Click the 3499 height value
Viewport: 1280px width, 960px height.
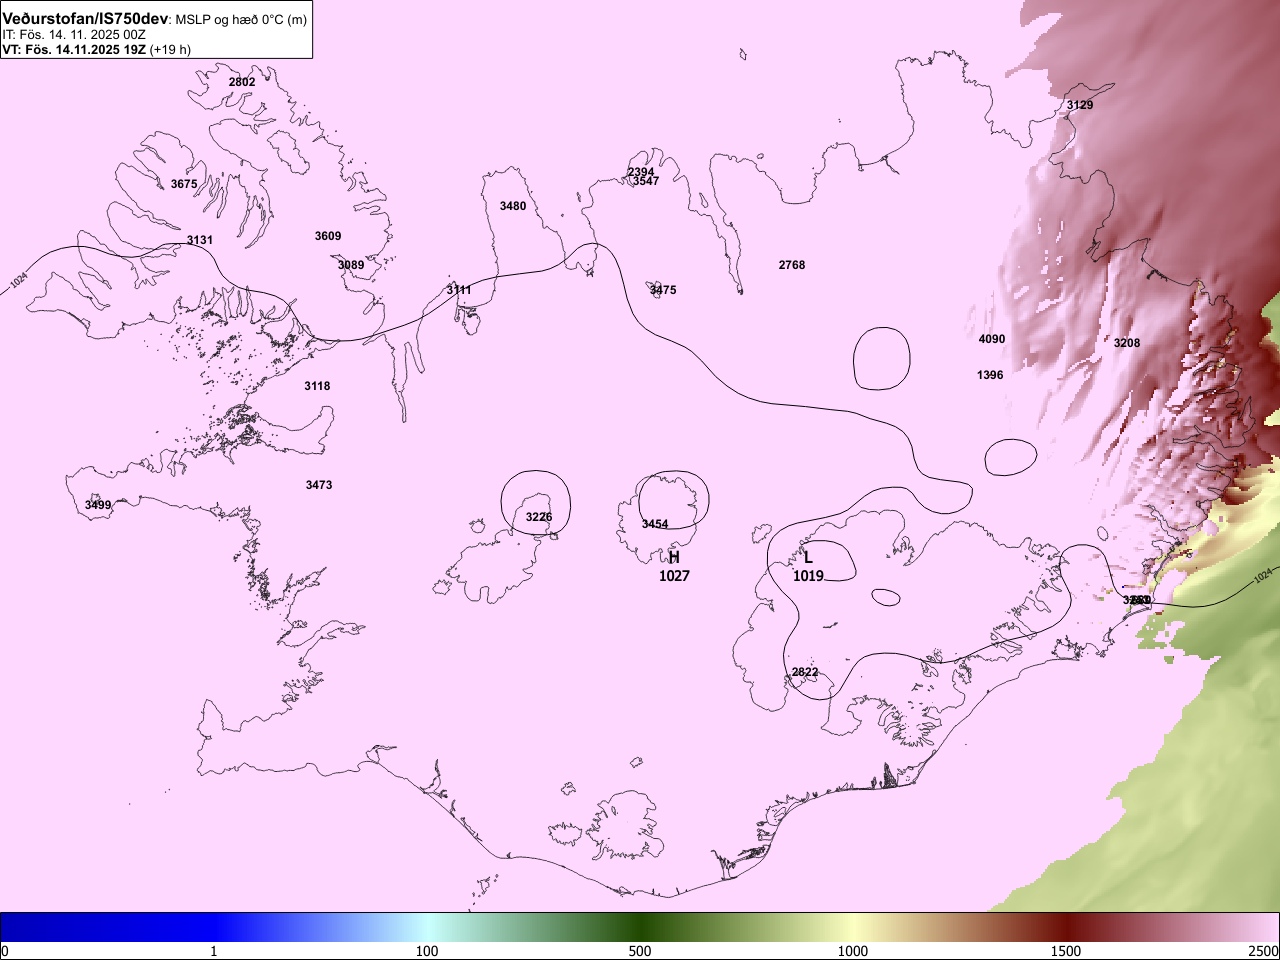click(98, 505)
